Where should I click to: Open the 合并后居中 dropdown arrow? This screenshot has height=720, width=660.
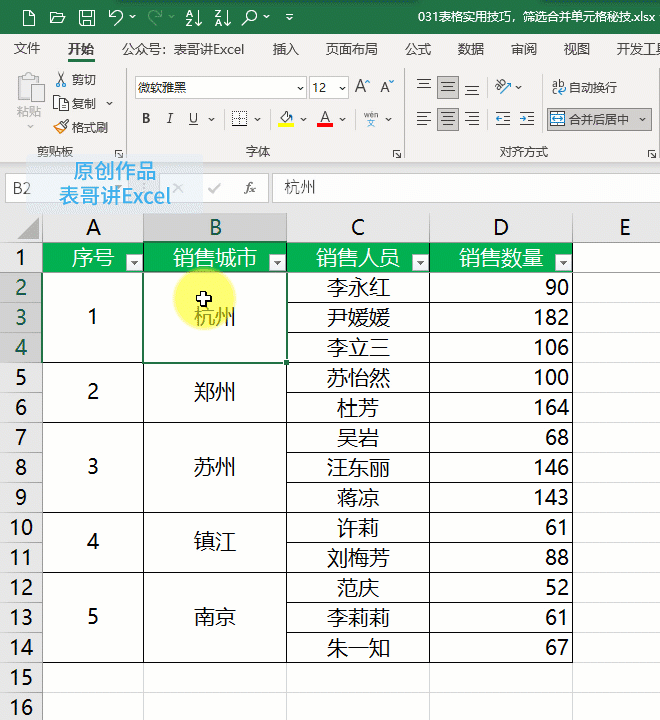642,119
